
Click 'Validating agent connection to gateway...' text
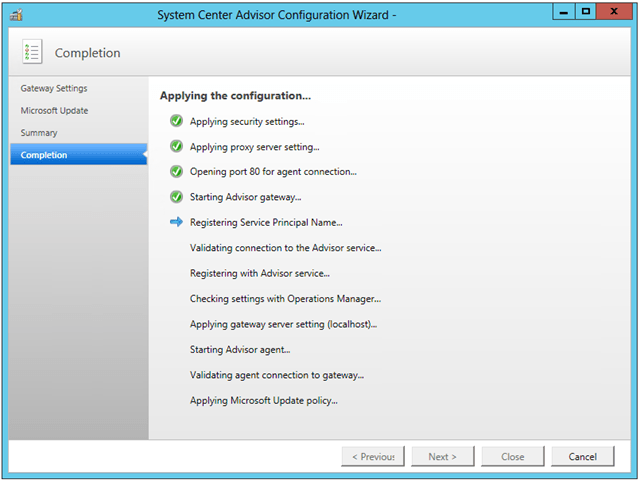point(277,375)
